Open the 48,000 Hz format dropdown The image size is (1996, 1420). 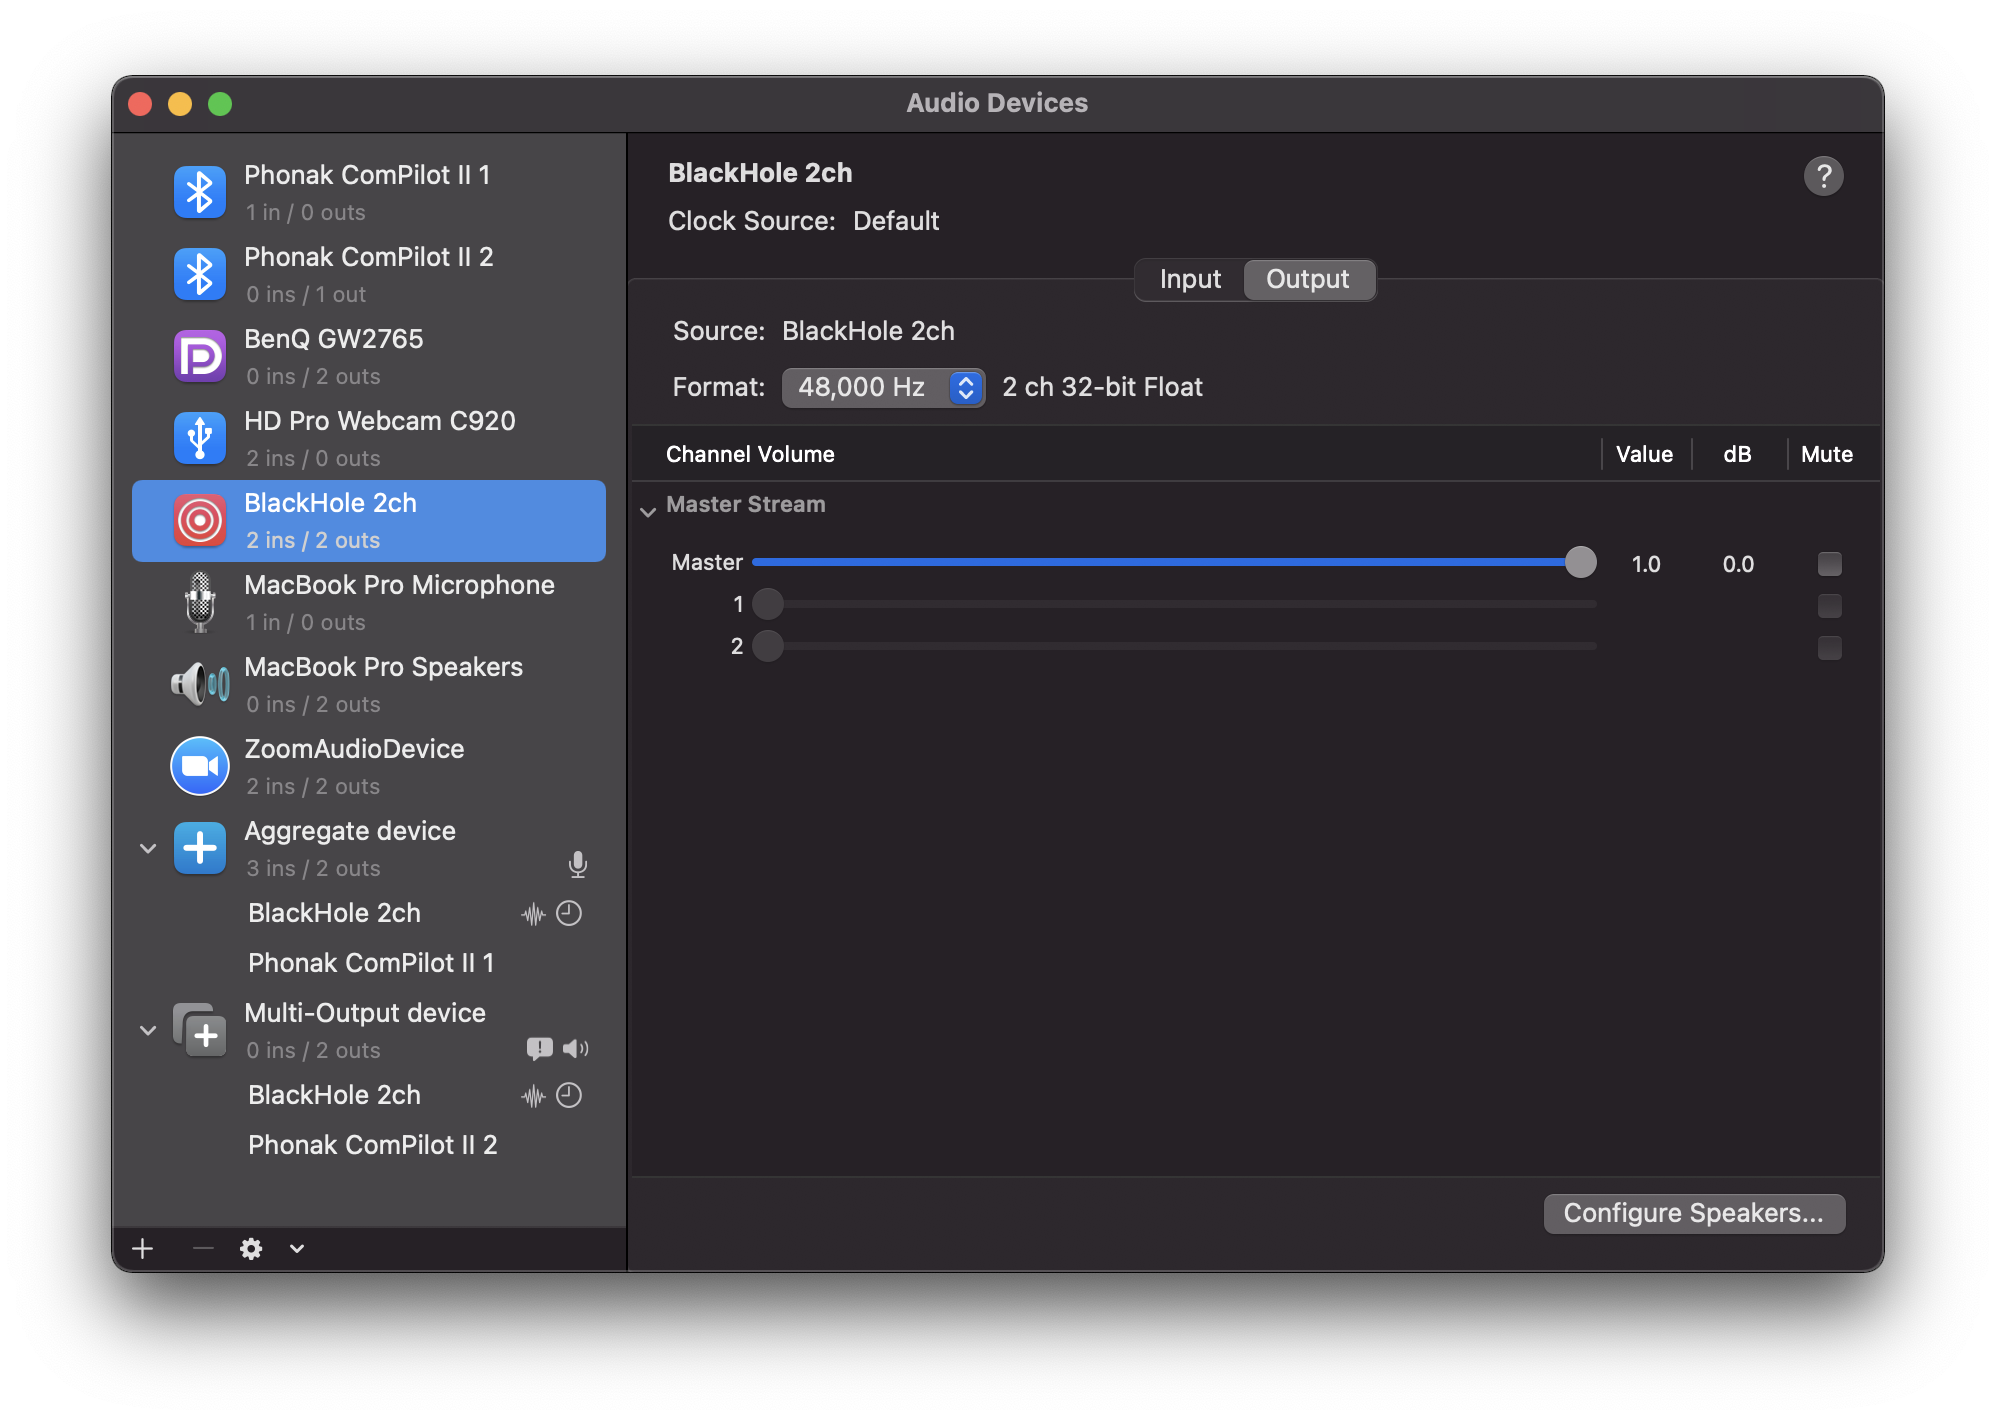[x=883, y=388]
